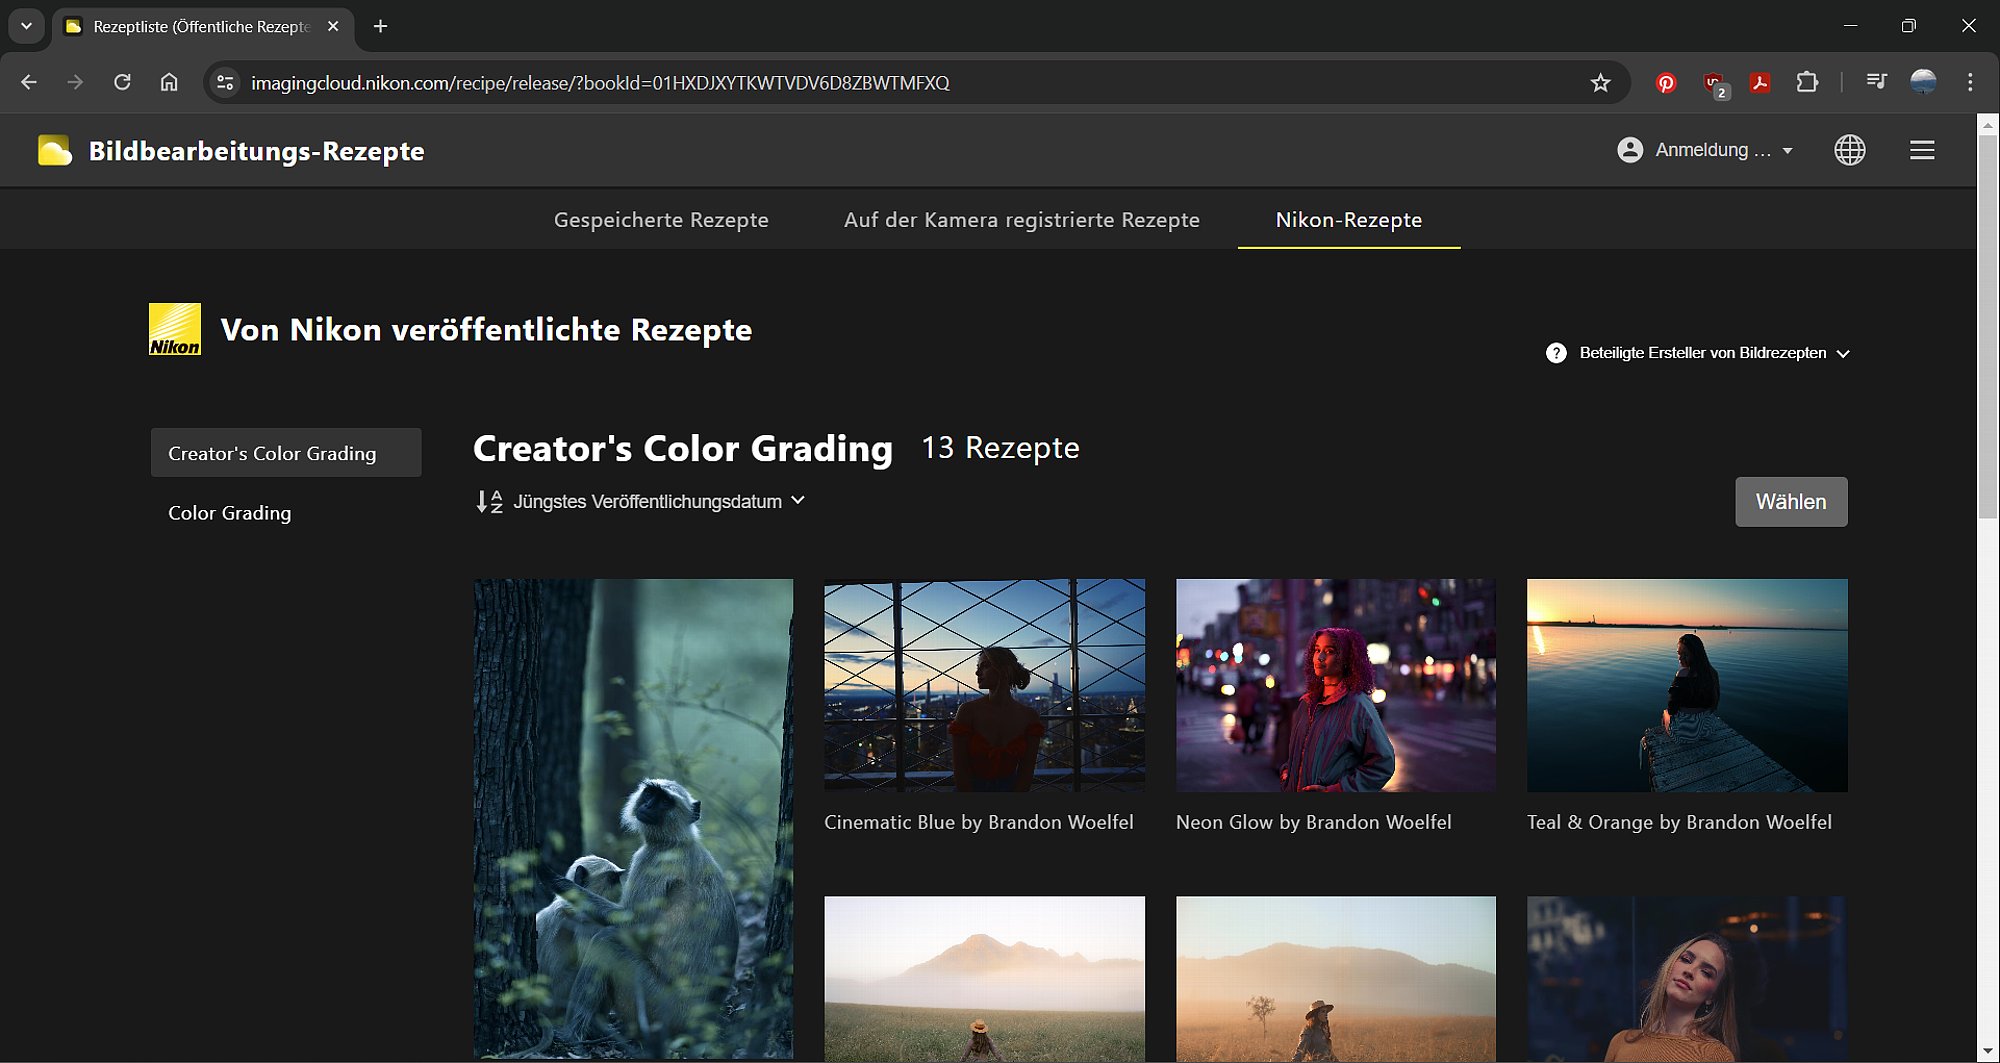This screenshot has width=2000, height=1063.
Task: Switch to Gespeicherte Rezepte tab
Action: (661, 220)
